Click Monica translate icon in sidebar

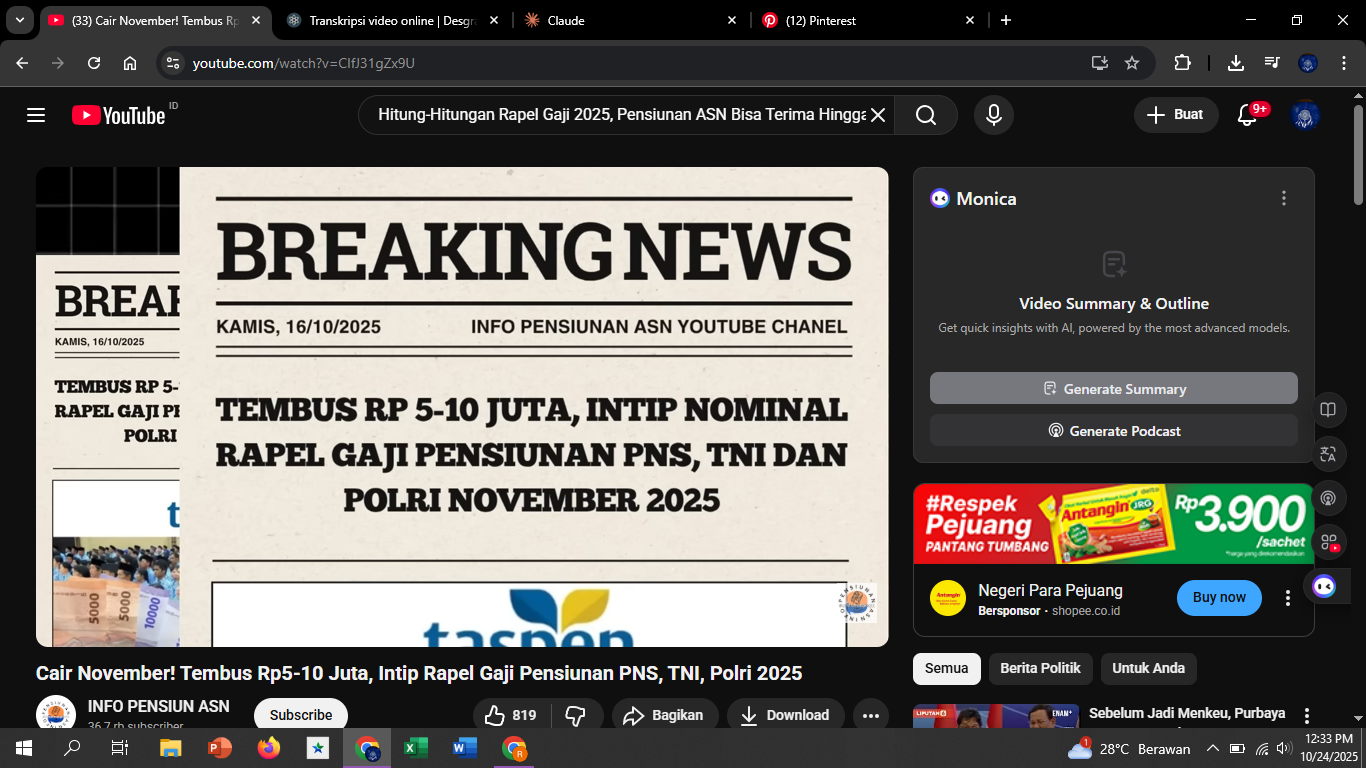1328,454
